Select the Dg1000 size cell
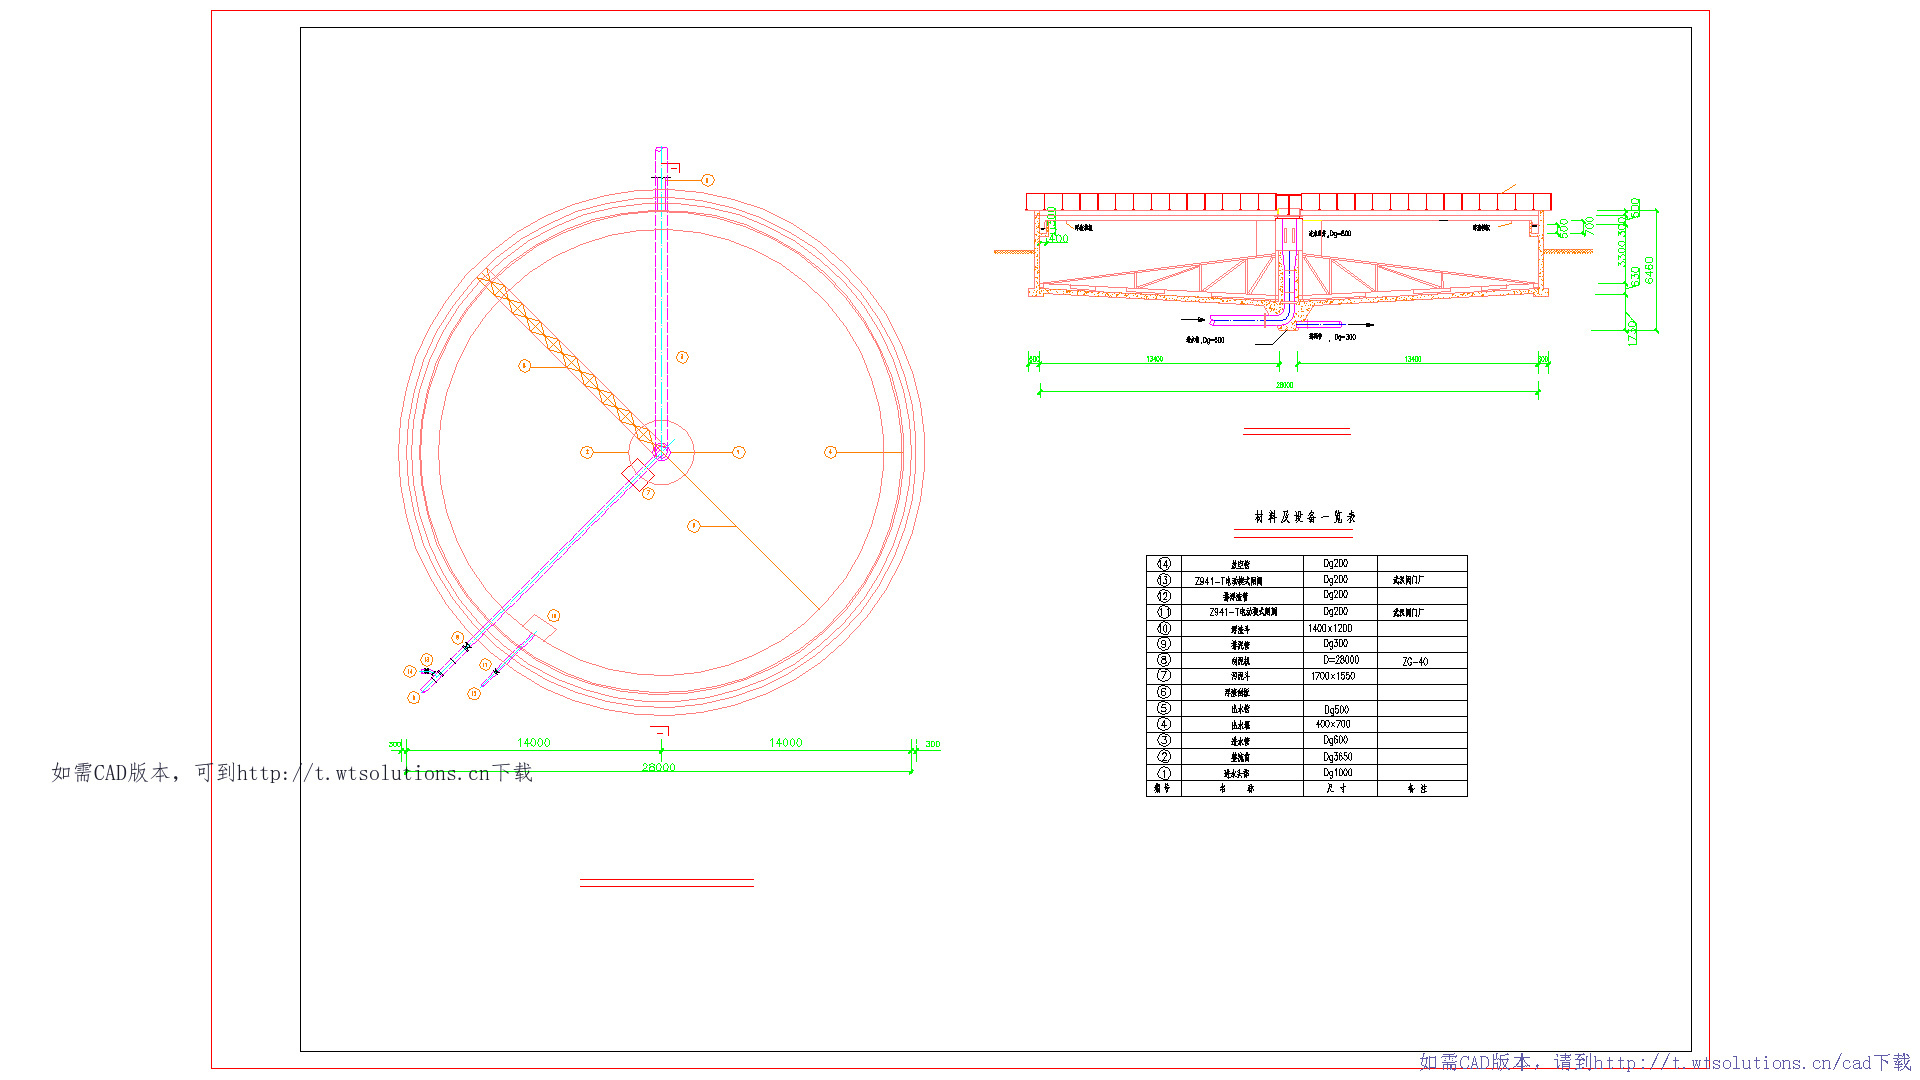 point(1337,773)
